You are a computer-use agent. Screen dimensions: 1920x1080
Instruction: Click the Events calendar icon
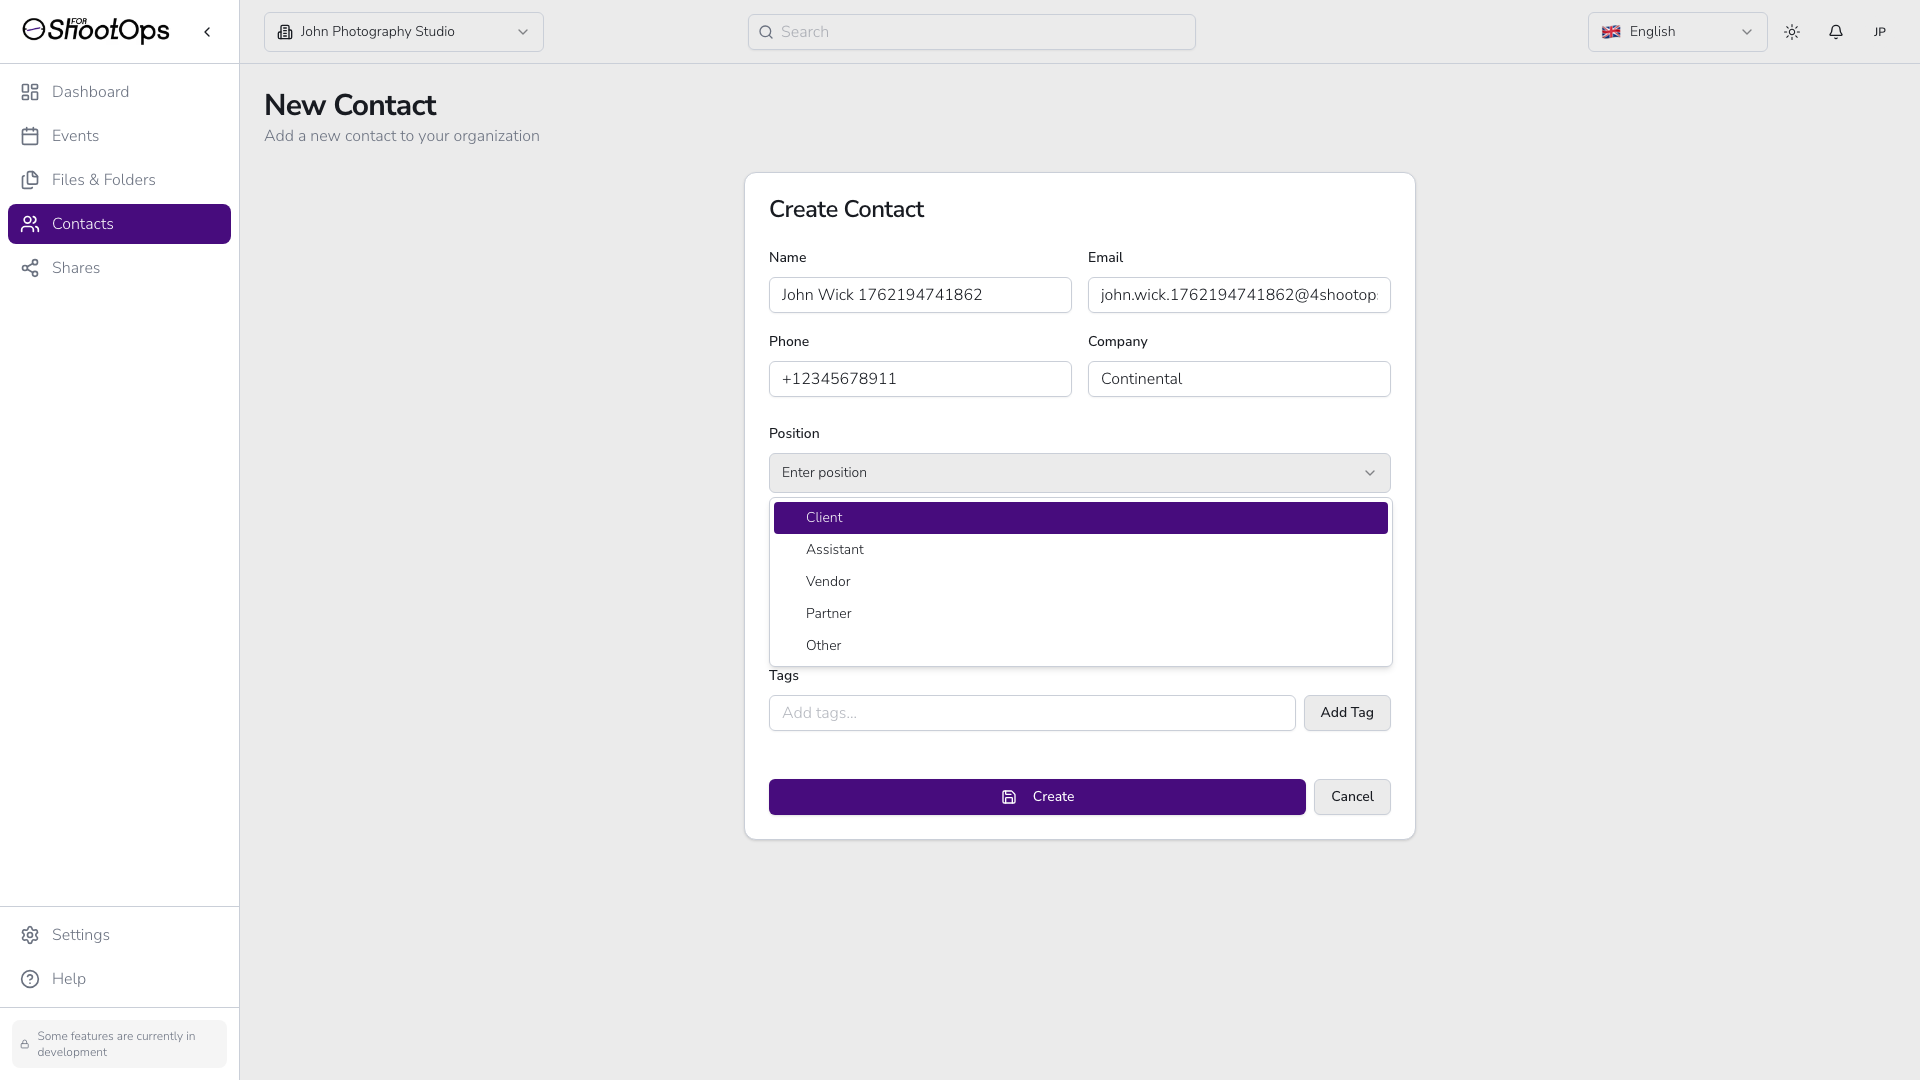click(x=30, y=136)
